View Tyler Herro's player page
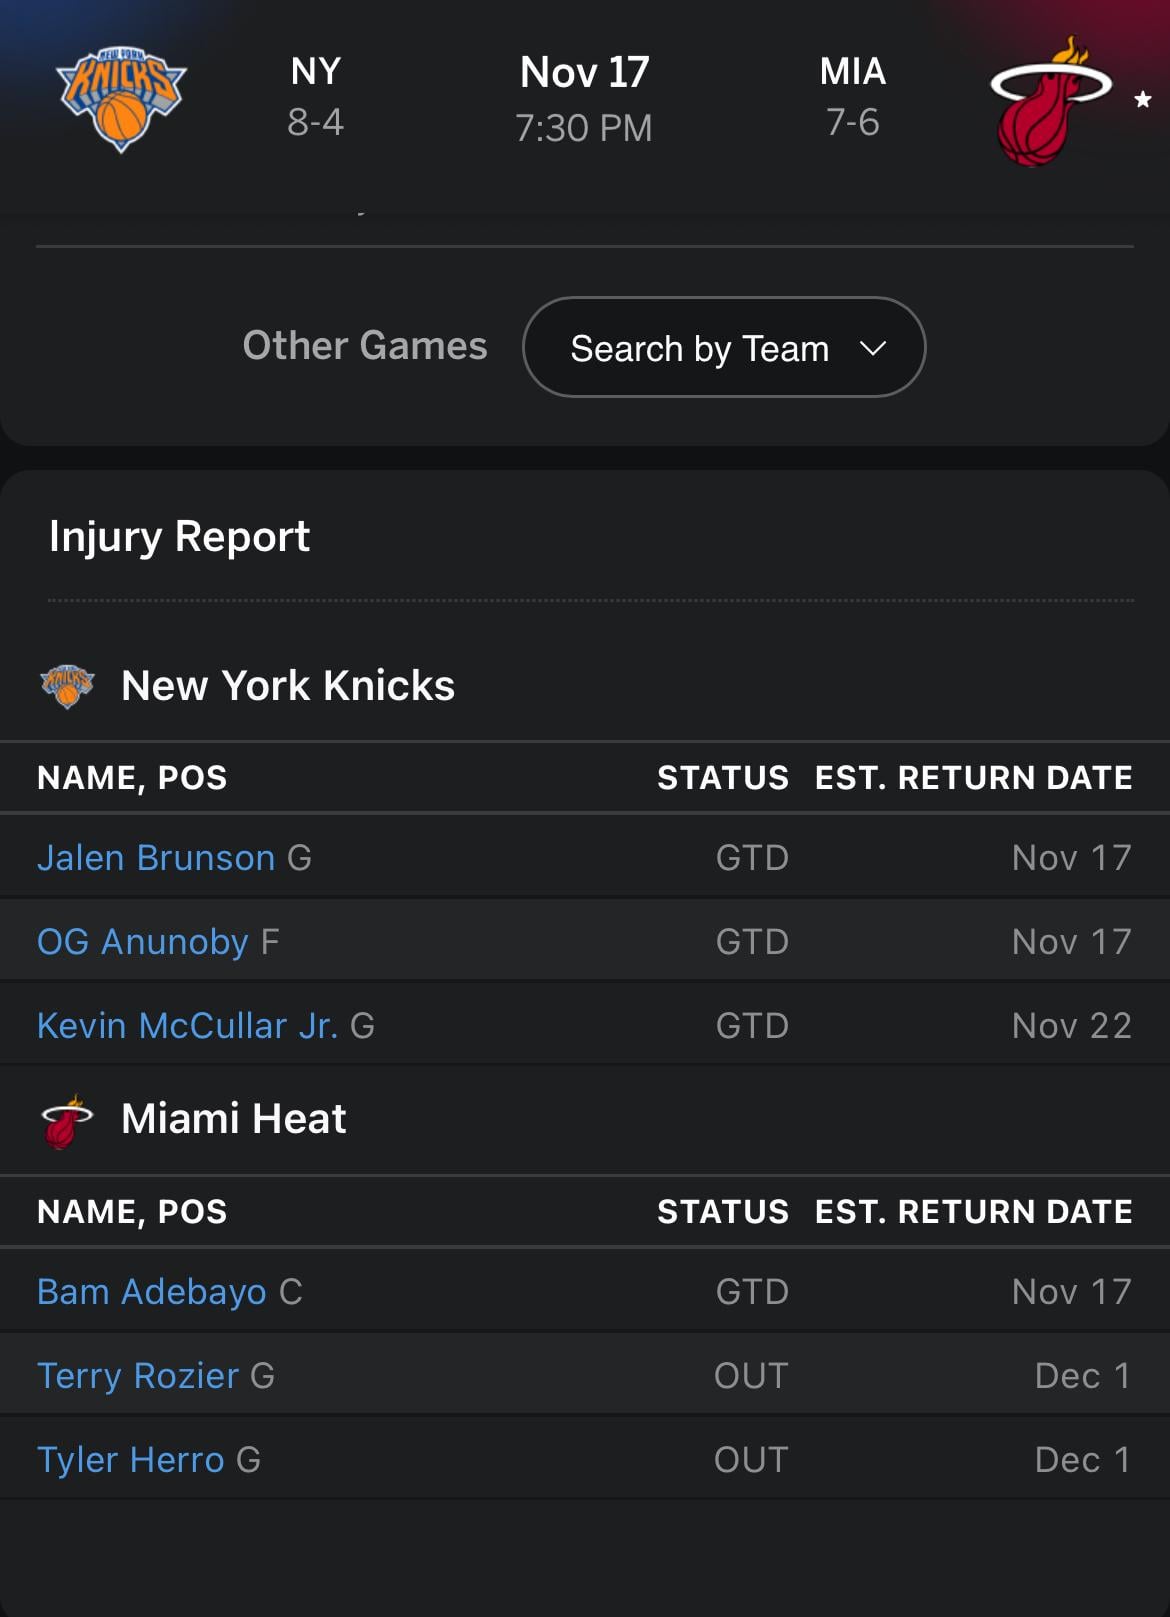This screenshot has height=1617, width=1170. tap(131, 1460)
